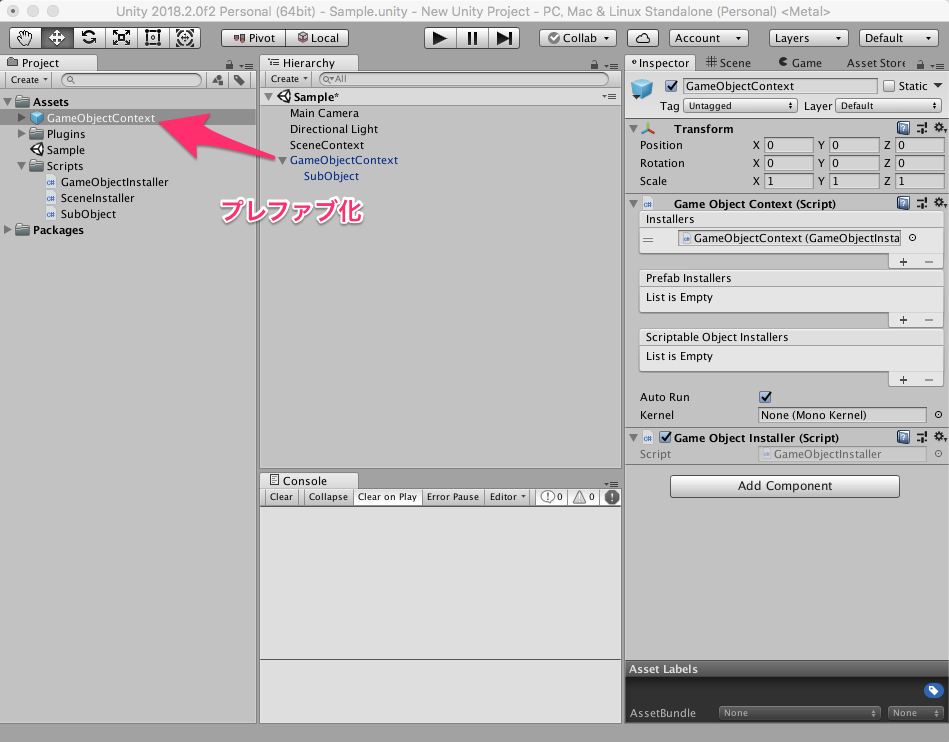Open the Collab dropdown
This screenshot has height=742, width=949.
point(578,38)
